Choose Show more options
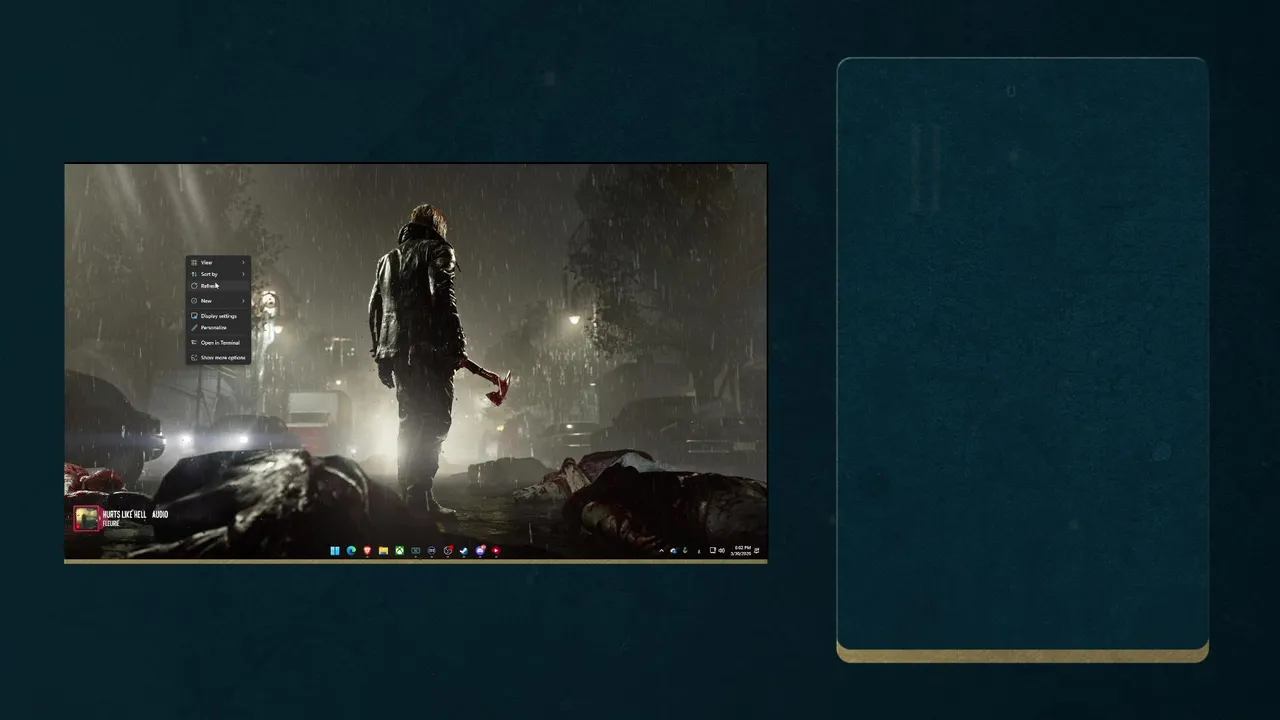1280x720 pixels. pyautogui.click(x=218, y=358)
